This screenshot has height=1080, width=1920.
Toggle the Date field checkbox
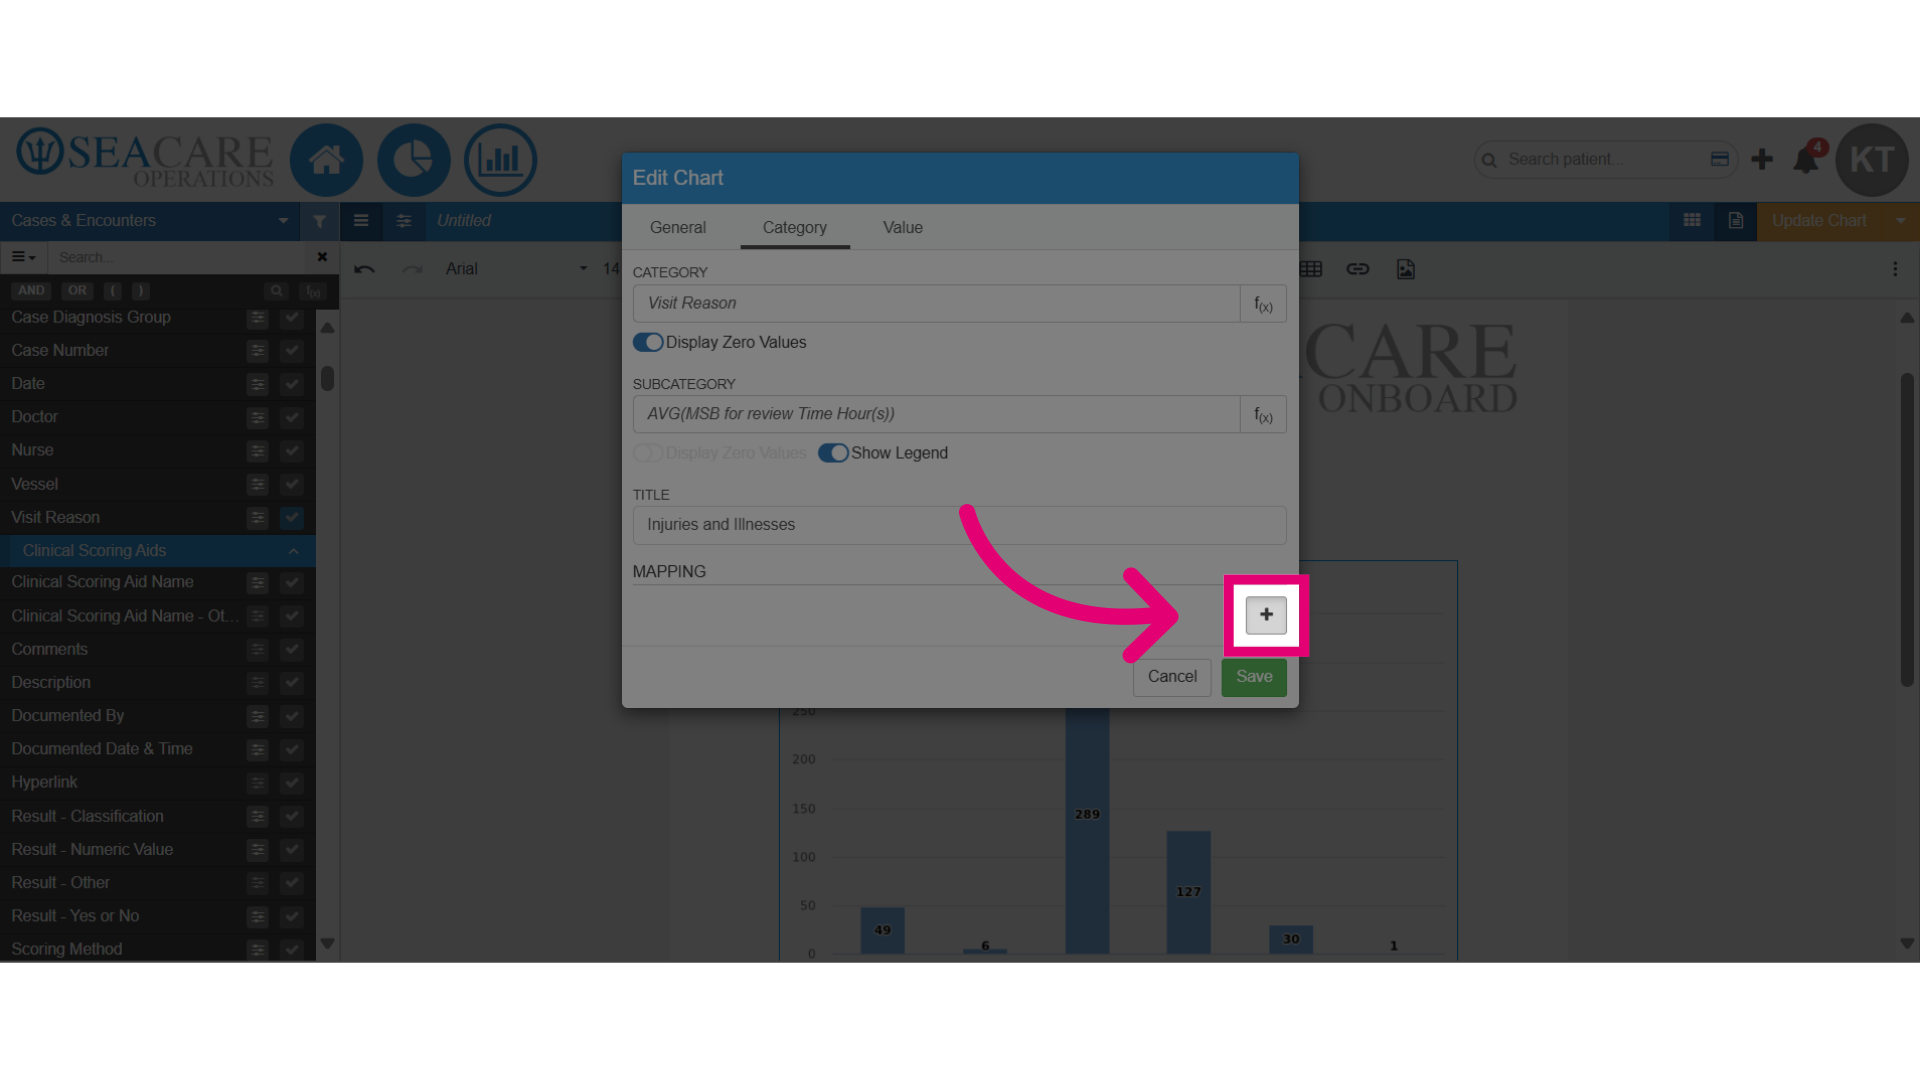pyautogui.click(x=292, y=384)
